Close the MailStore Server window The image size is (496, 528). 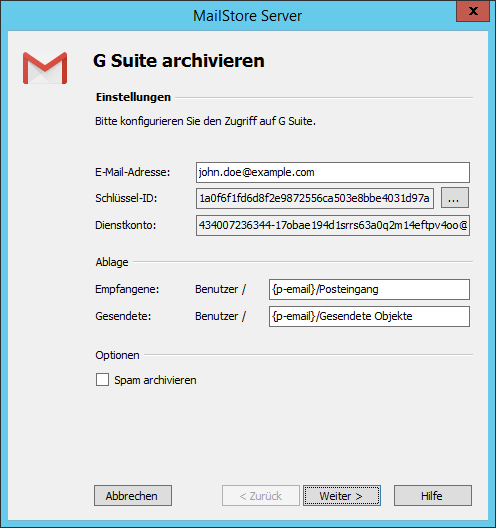coord(473,11)
